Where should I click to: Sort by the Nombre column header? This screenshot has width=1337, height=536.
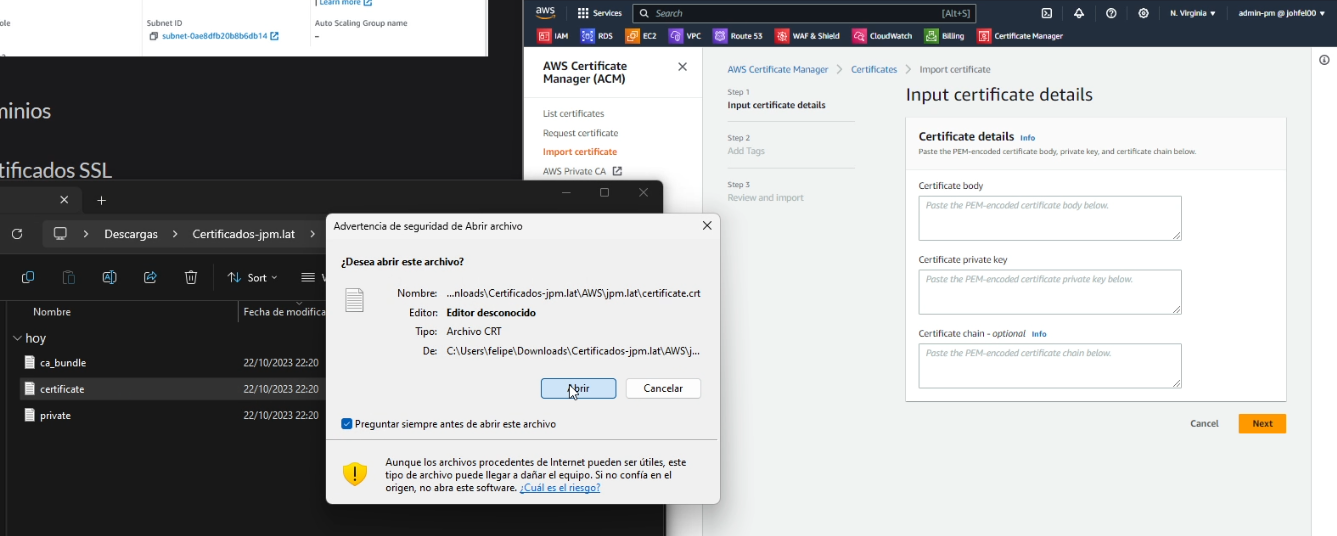pyautogui.click(x=52, y=312)
